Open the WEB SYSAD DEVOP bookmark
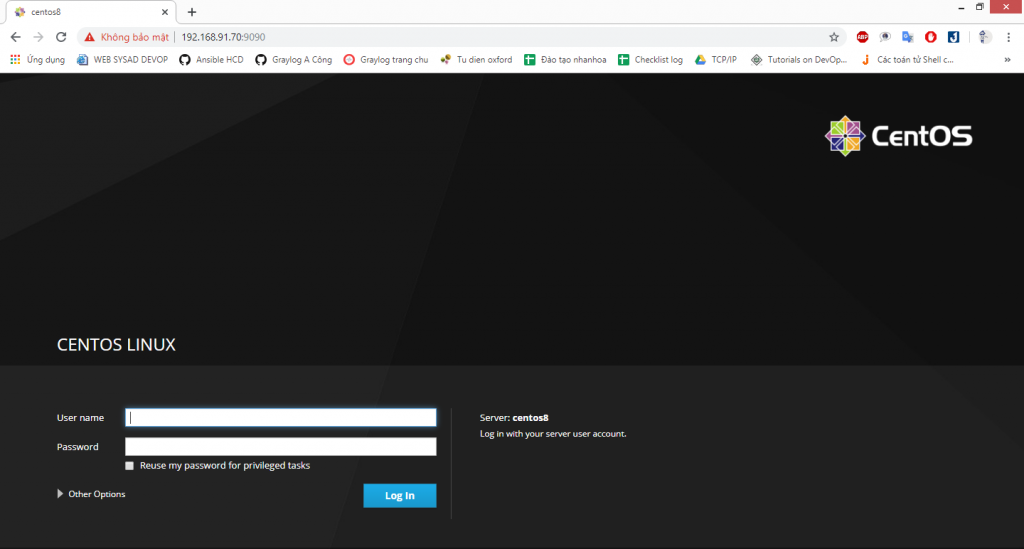1024x549 pixels. (122, 59)
